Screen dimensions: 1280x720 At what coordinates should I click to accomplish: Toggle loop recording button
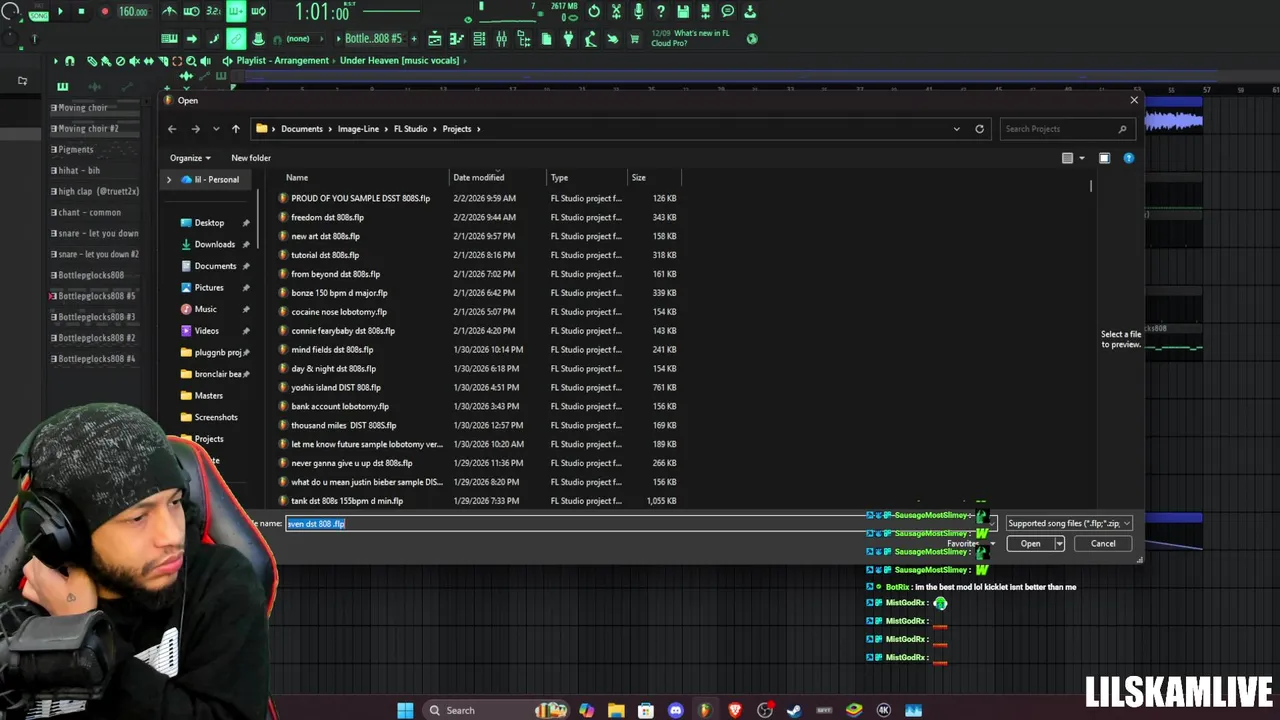point(258,12)
